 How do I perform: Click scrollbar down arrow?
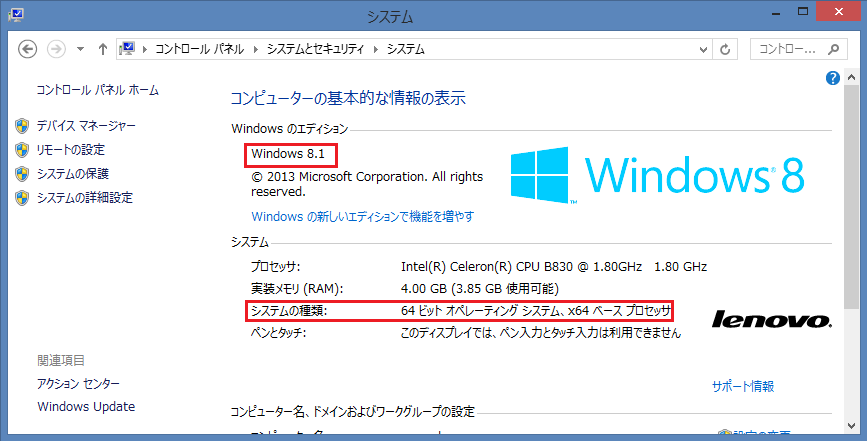tap(852, 426)
